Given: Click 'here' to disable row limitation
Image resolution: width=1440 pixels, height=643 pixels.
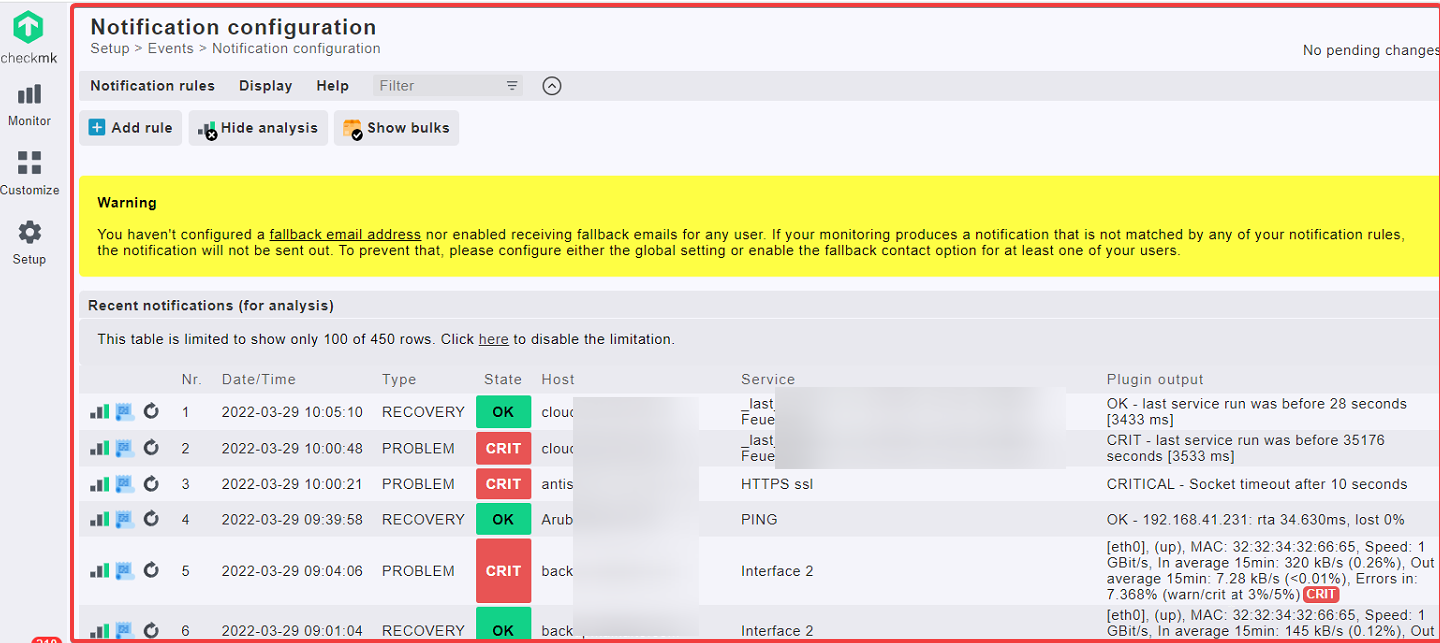Looking at the screenshot, I should tap(493, 339).
